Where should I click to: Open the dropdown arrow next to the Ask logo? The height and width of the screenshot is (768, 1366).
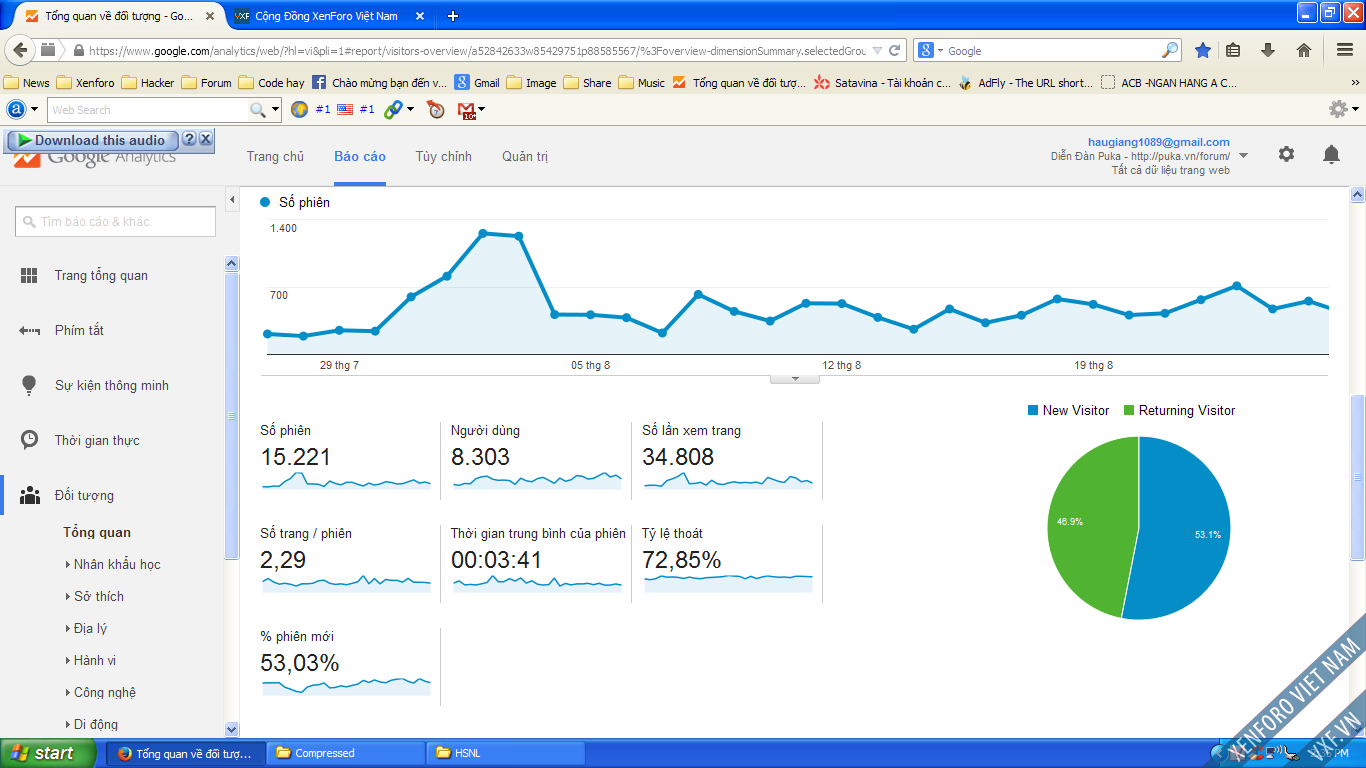coord(34,110)
